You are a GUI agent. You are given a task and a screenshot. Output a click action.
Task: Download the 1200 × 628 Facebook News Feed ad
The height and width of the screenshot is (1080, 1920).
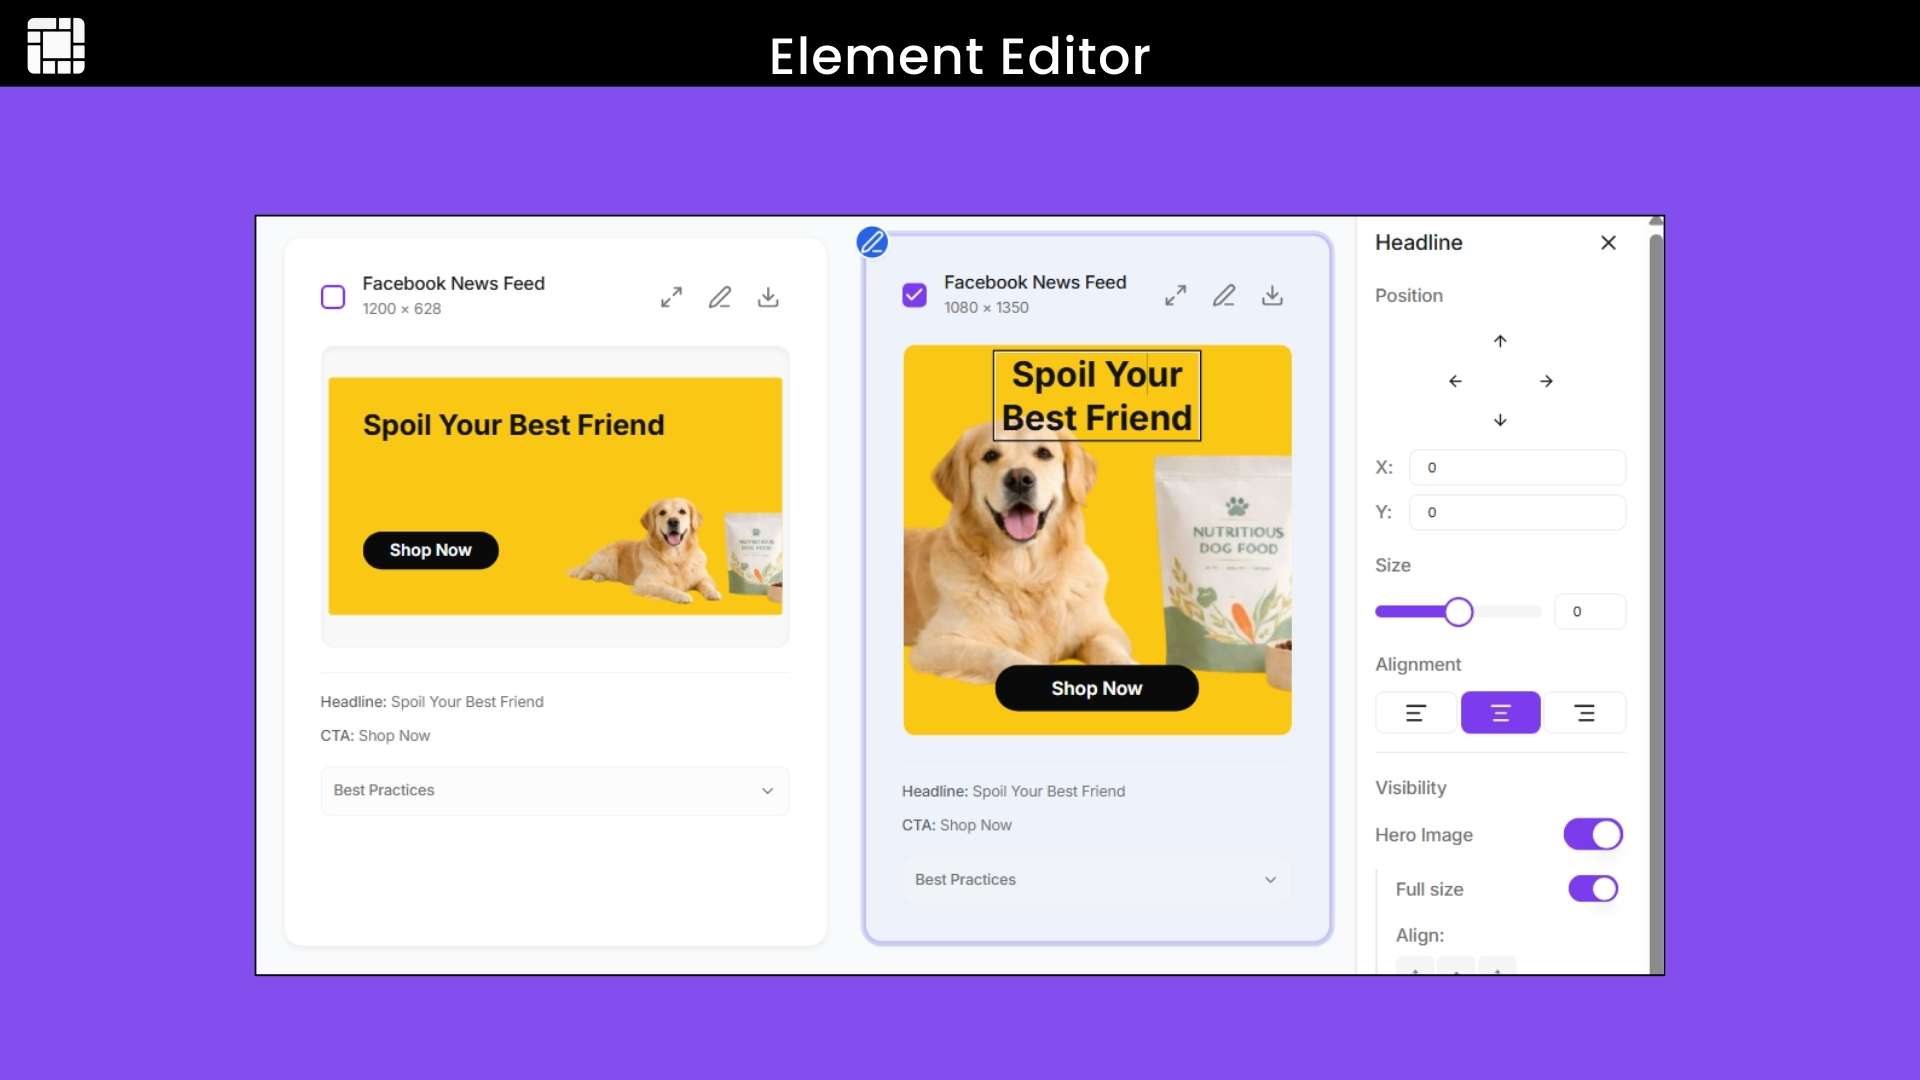767,297
